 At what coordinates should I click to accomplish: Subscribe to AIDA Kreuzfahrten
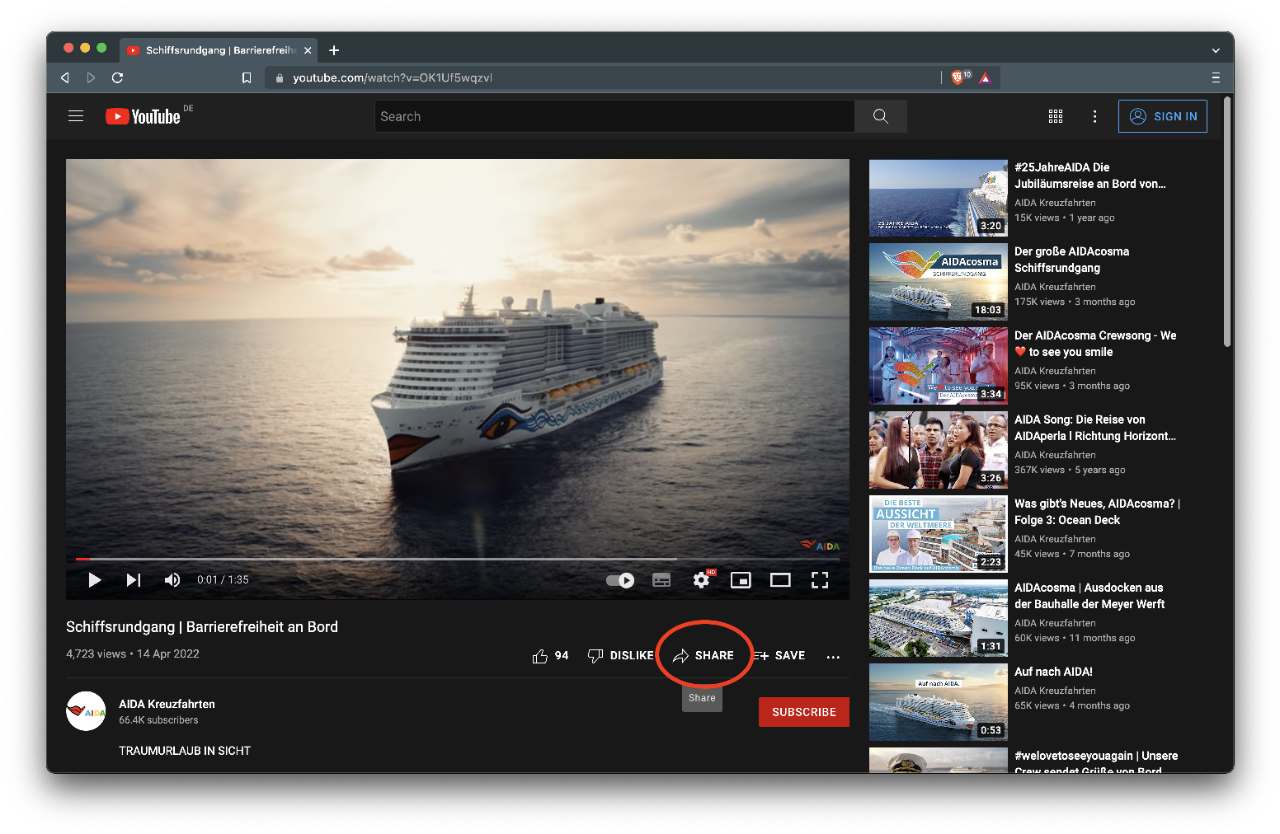click(804, 712)
